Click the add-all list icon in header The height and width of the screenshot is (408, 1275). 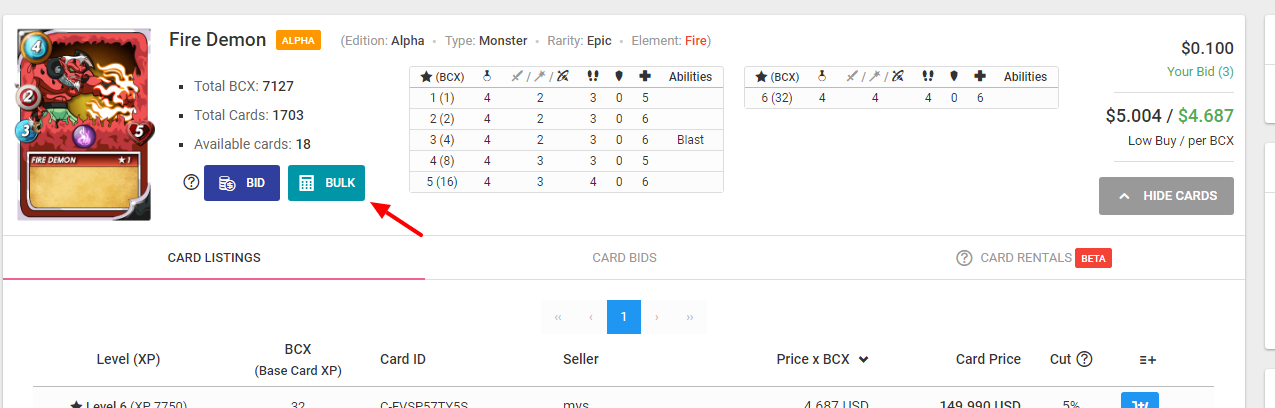coord(1148,360)
